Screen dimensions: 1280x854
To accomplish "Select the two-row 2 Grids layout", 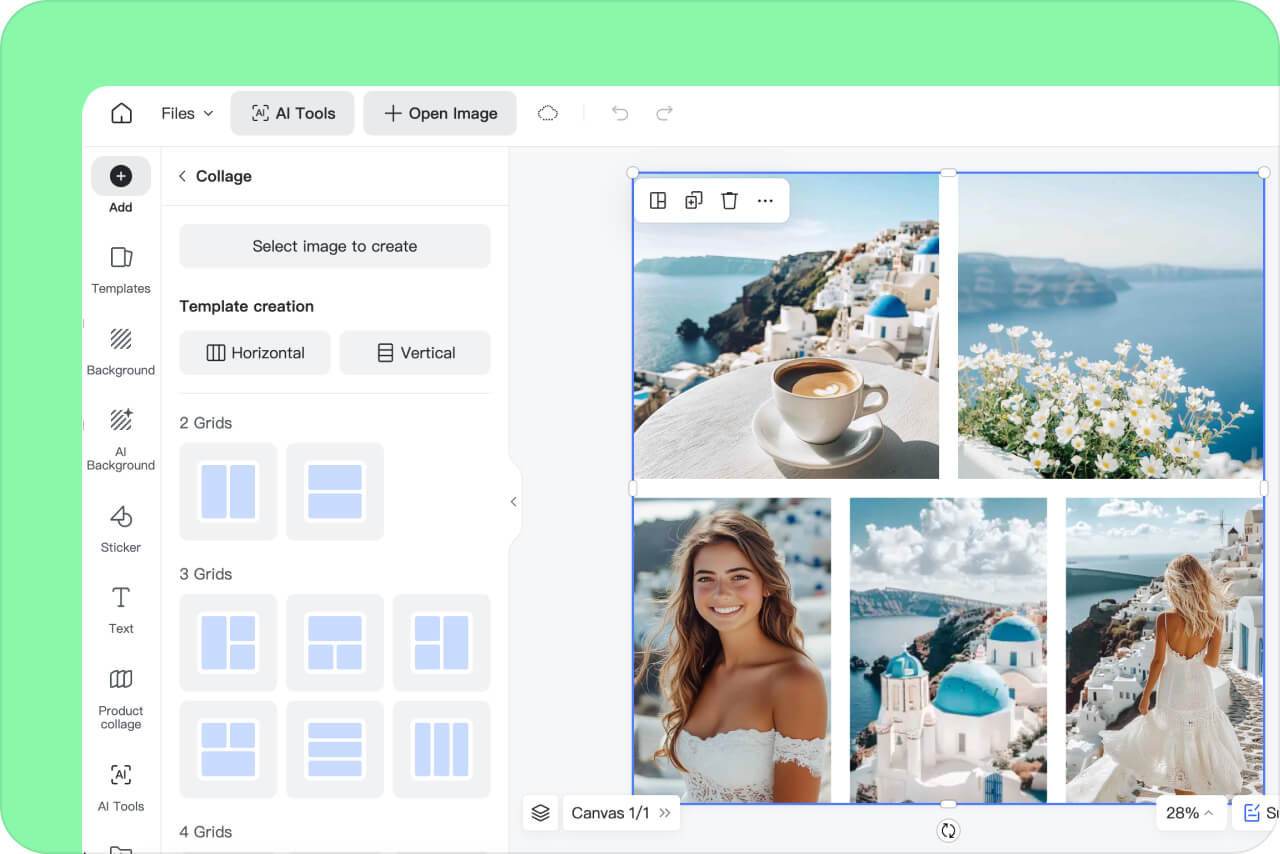I will (x=335, y=492).
